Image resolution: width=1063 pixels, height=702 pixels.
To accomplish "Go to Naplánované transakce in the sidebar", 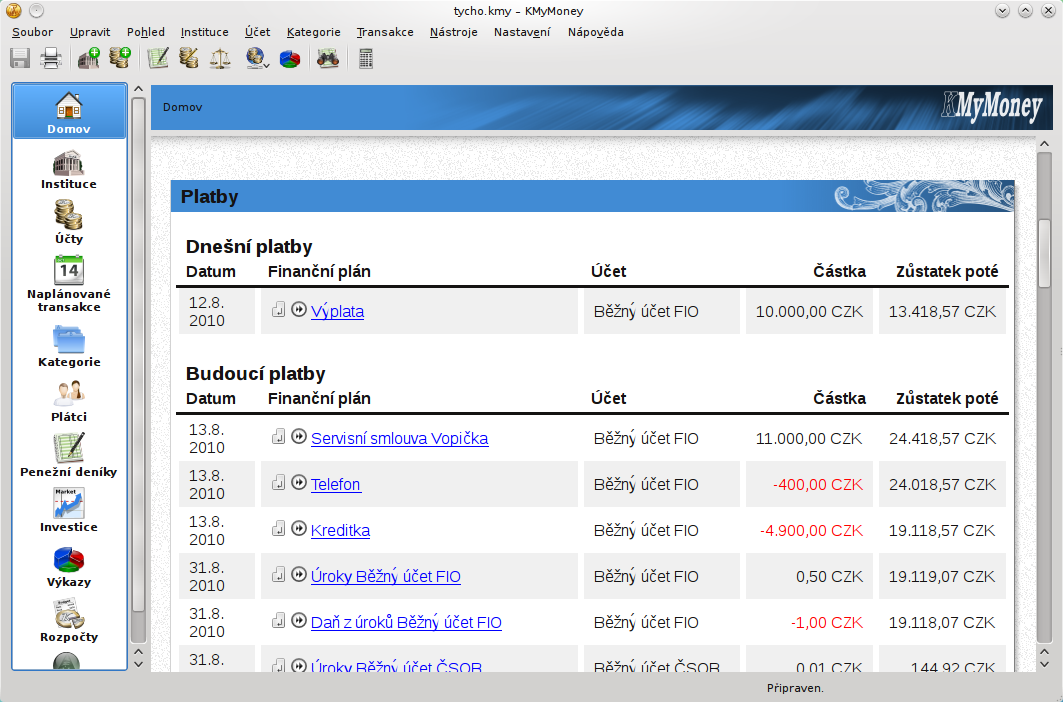I will pyautogui.click(x=69, y=283).
